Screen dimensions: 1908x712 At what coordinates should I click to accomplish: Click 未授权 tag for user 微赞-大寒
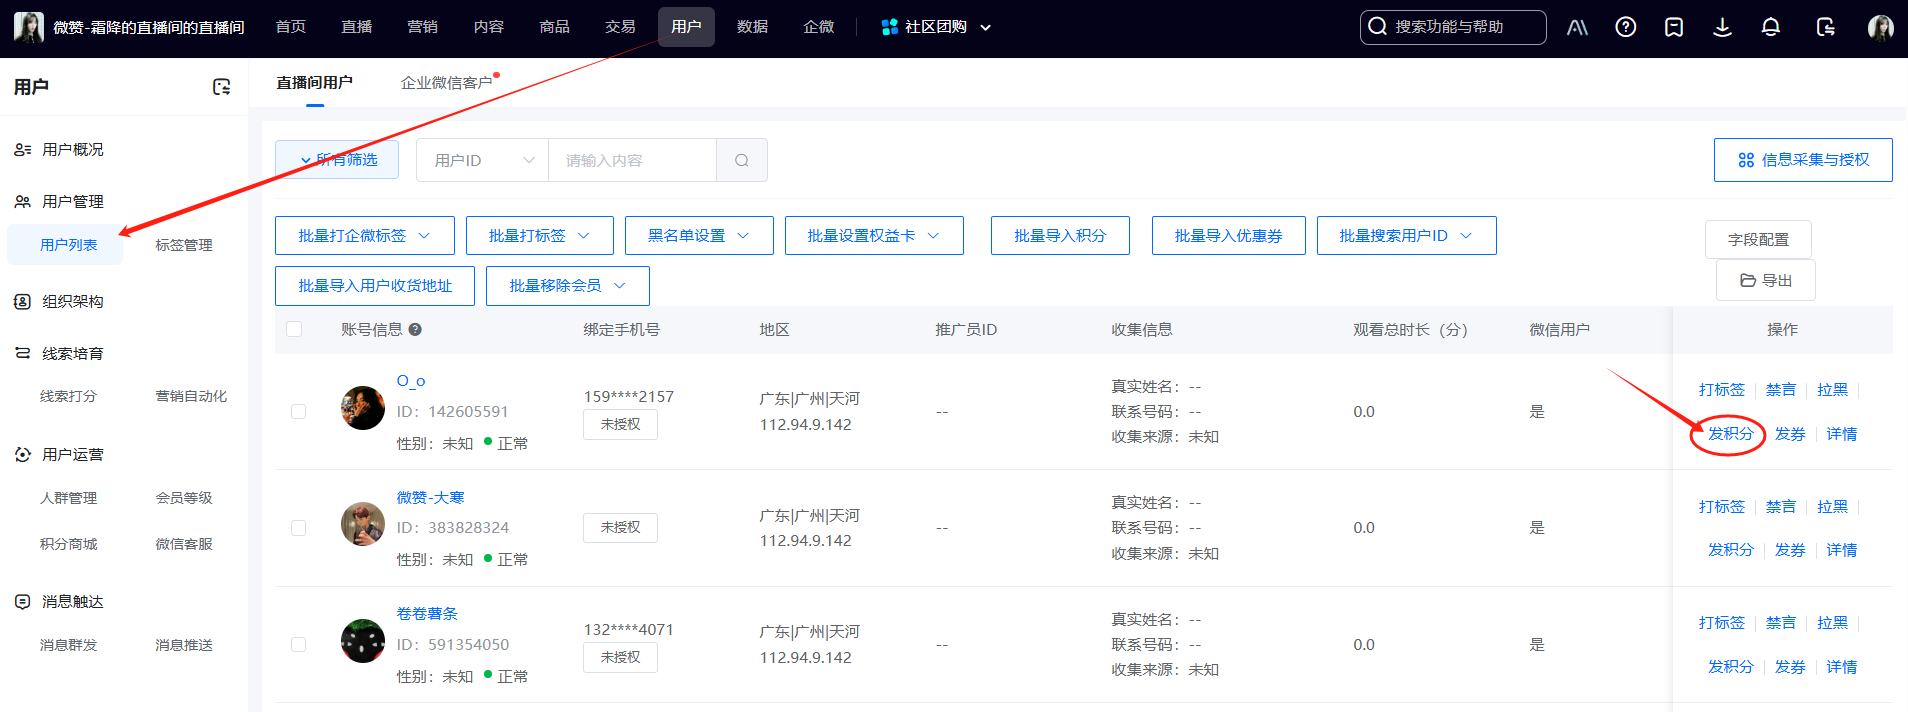point(620,527)
